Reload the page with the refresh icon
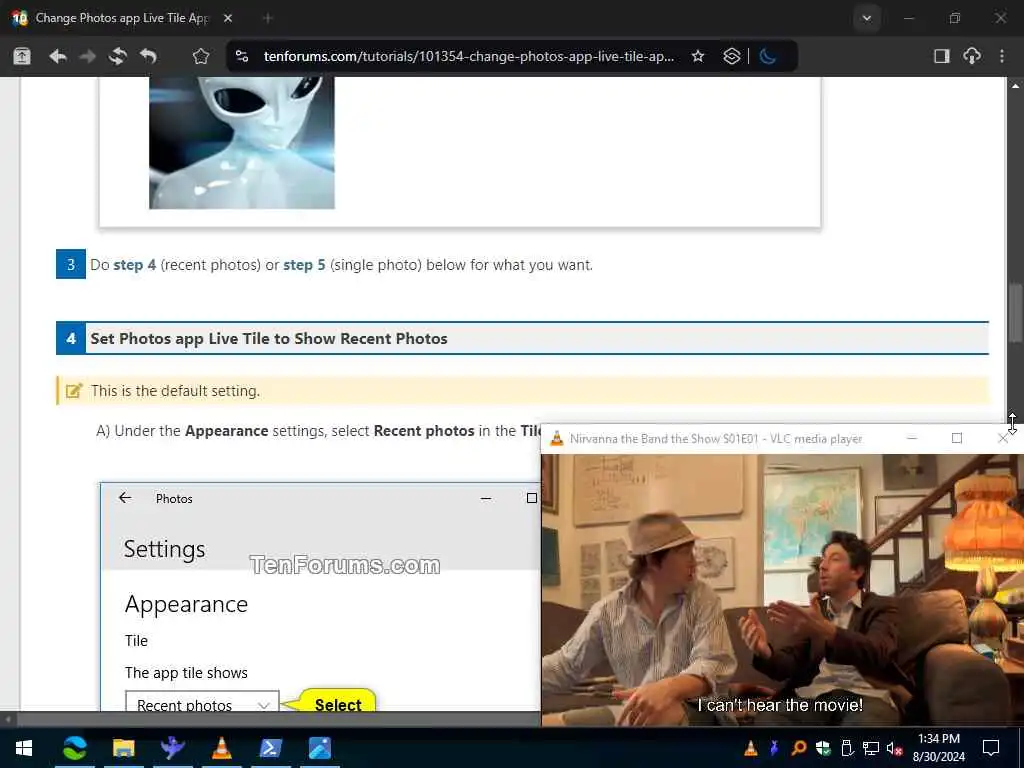The image size is (1024, 768). pos(118,57)
